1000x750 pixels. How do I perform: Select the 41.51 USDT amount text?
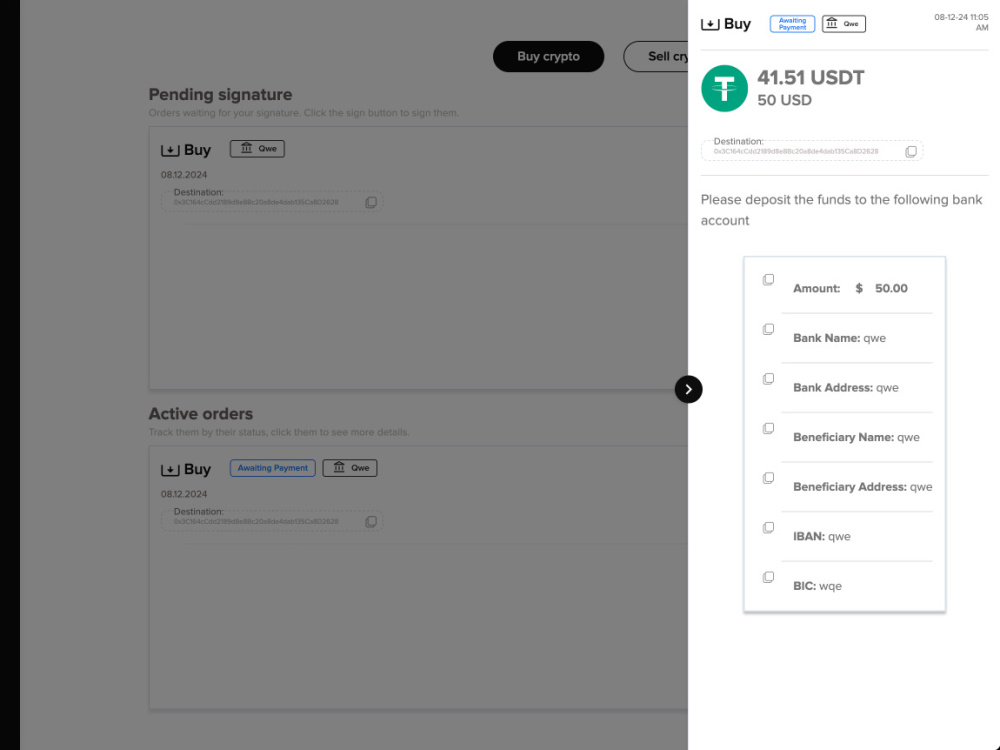810,77
